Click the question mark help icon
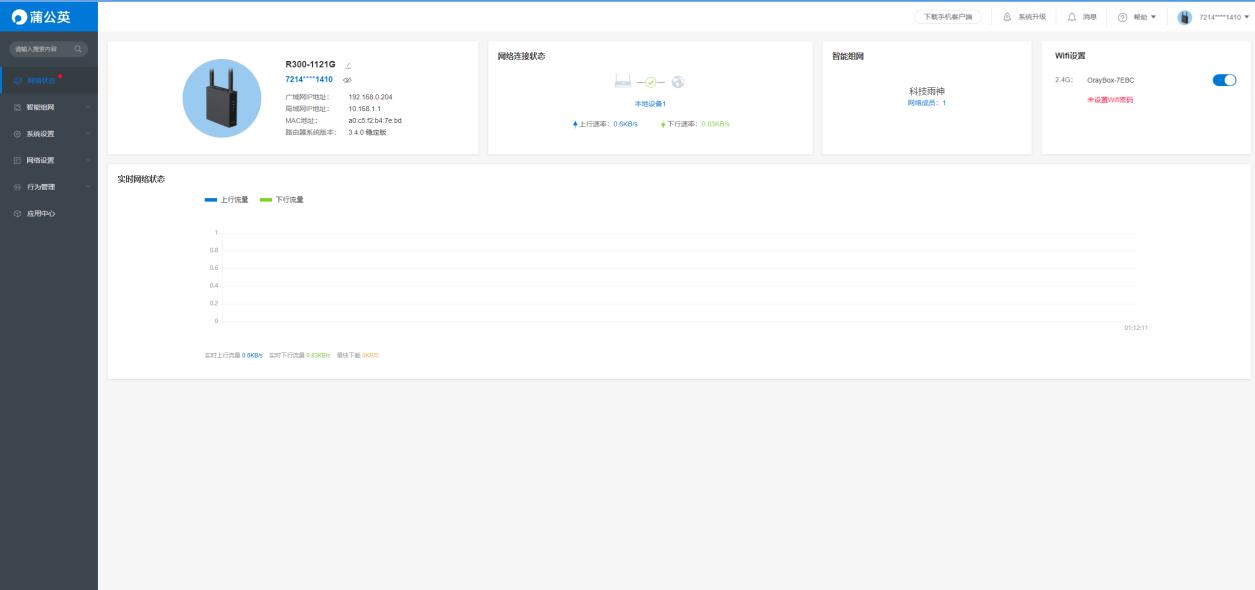 click(x=1122, y=17)
